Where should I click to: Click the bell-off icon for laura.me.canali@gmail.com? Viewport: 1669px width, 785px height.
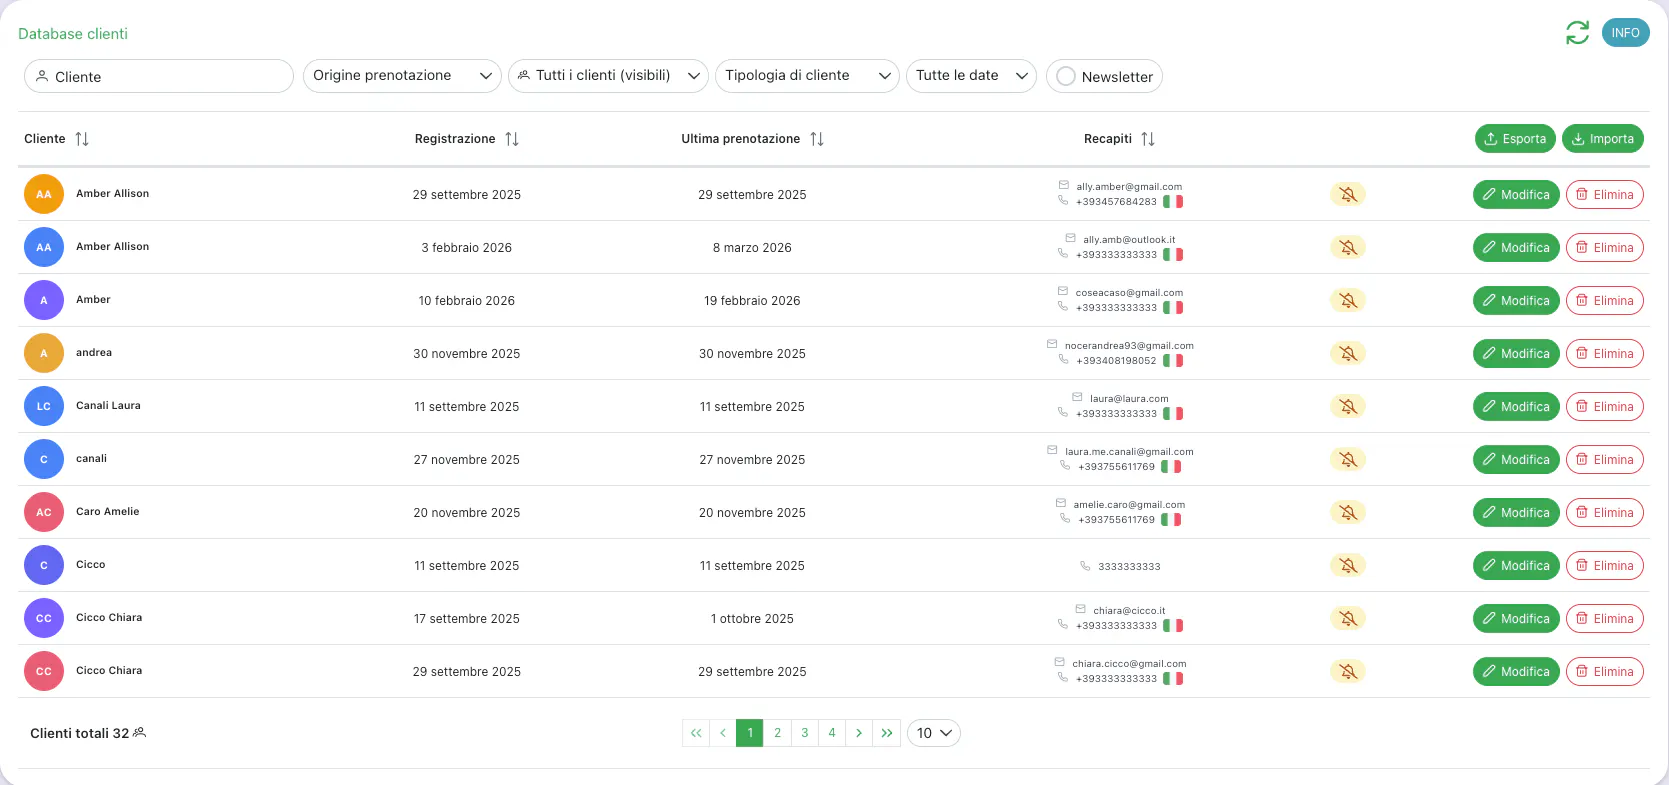coord(1348,459)
